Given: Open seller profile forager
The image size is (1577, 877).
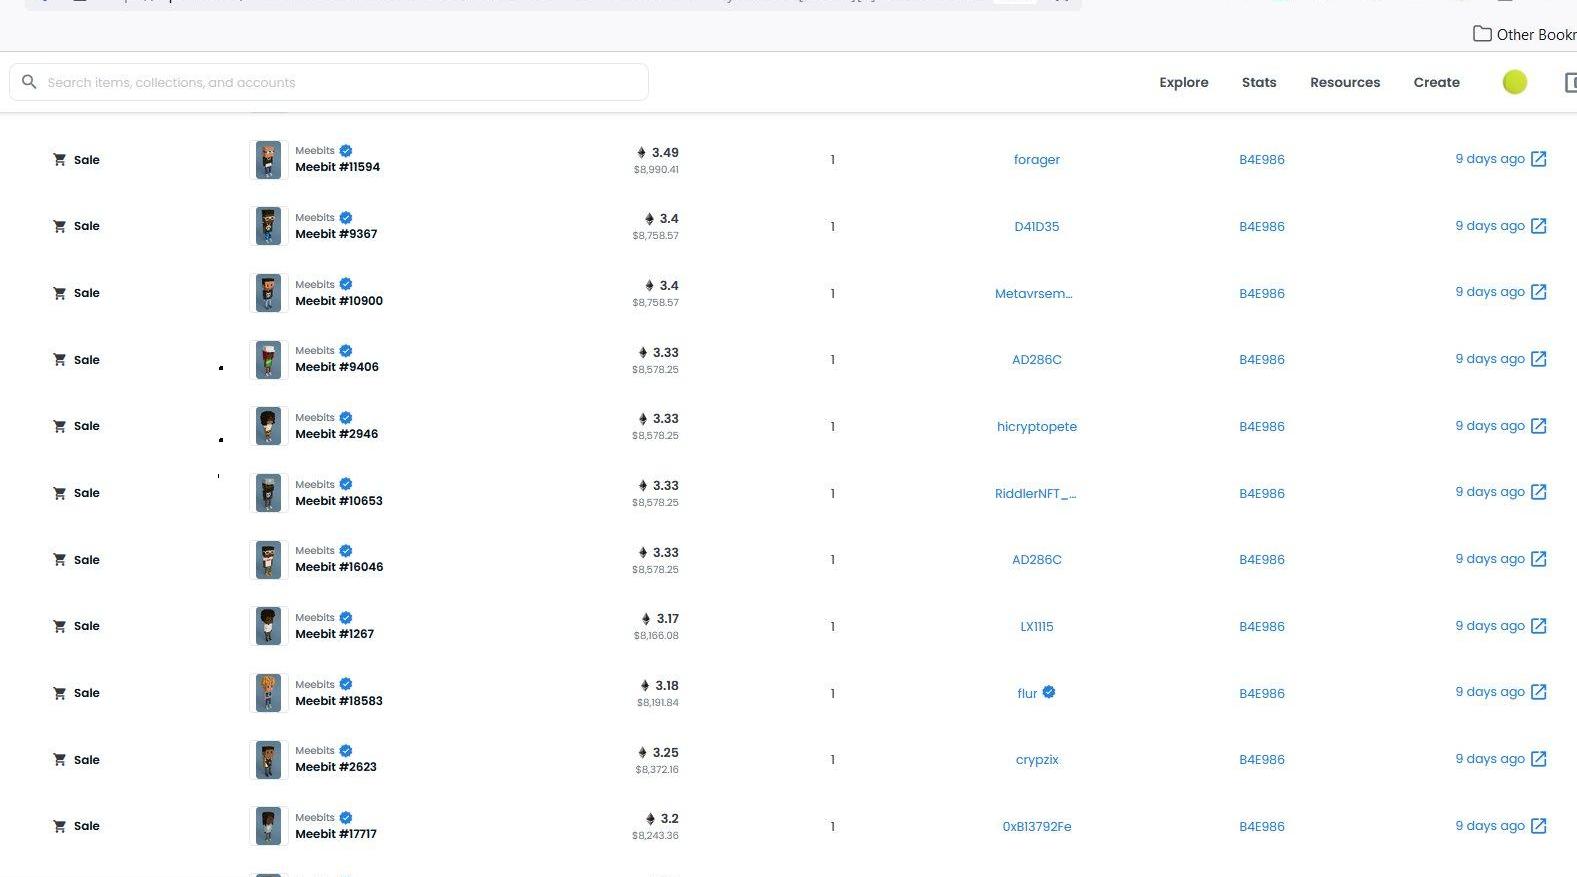Looking at the screenshot, I should [x=1036, y=159].
